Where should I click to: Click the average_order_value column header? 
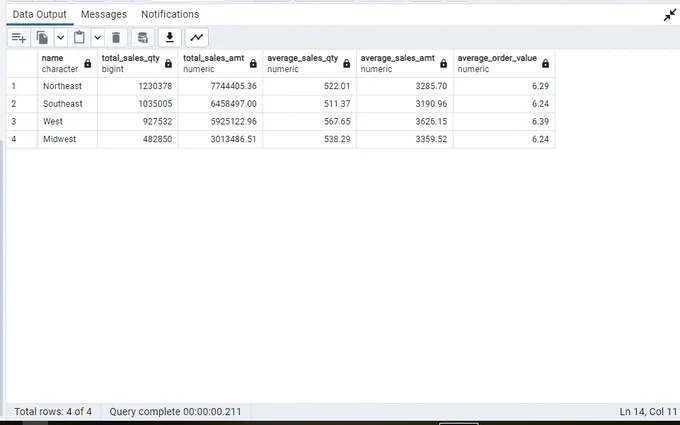[504, 63]
